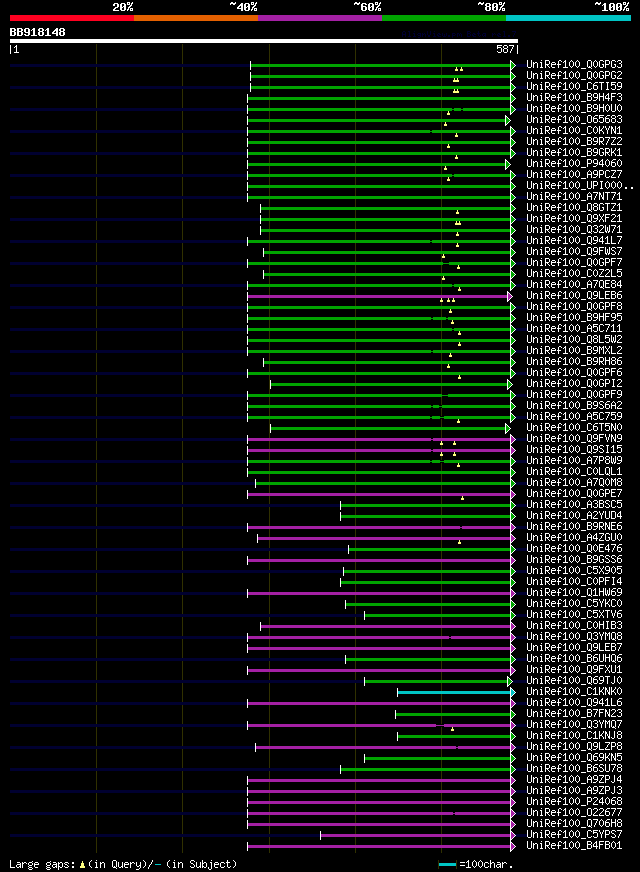The height and width of the screenshot is (872, 640).
Task: Click the green alignment bar of UniRef100_A2YUD4
Action: click(x=428, y=517)
